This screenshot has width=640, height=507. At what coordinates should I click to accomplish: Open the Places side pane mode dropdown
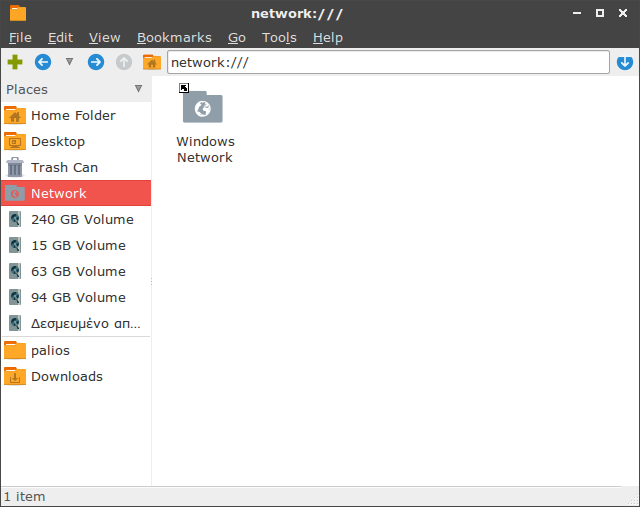pos(138,89)
